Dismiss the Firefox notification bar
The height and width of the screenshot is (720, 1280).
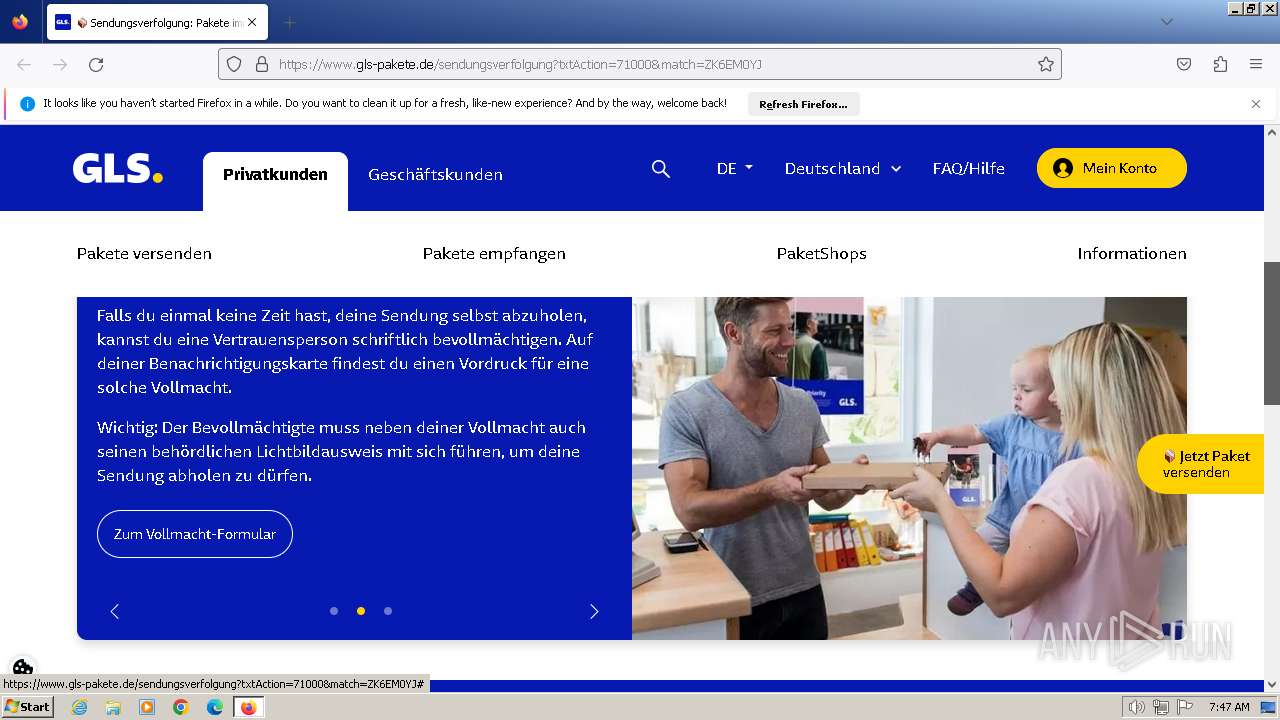pos(1256,104)
